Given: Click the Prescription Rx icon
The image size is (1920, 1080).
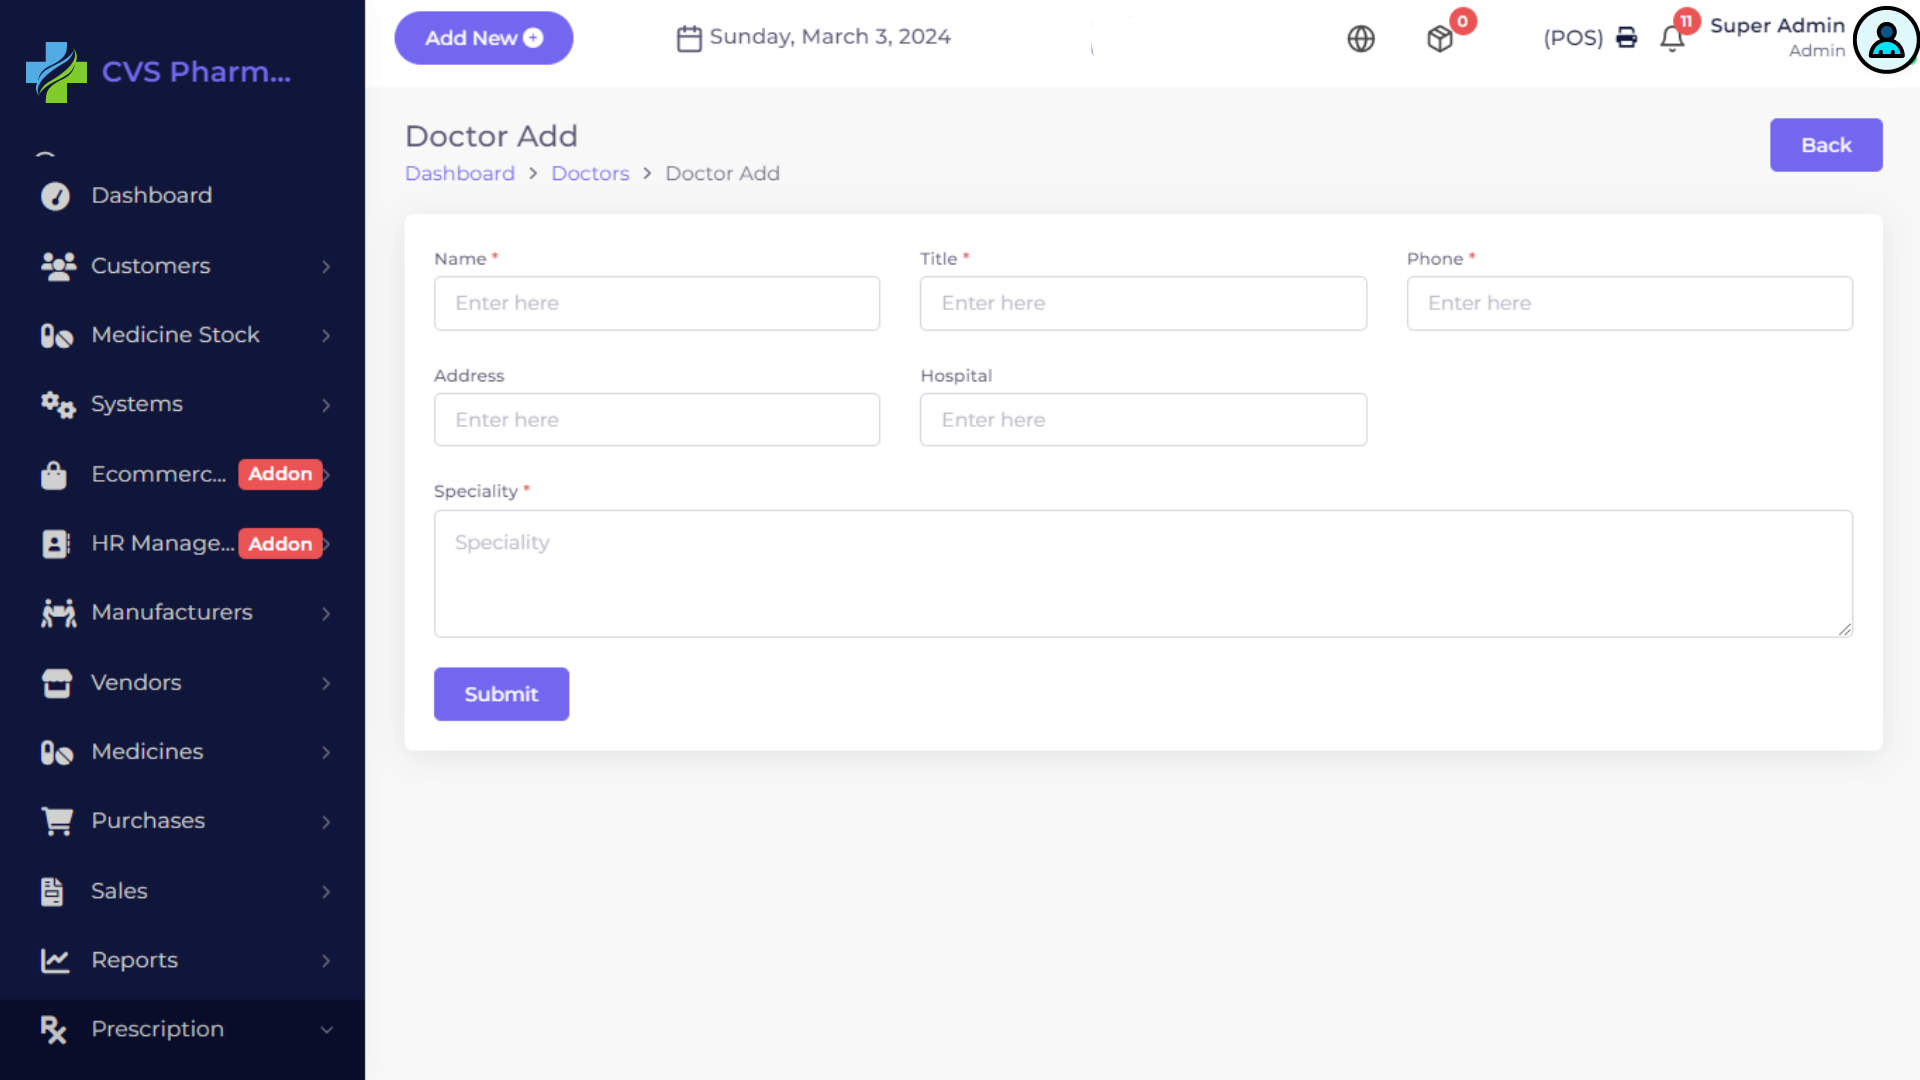Looking at the screenshot, I should click(x=54, y=1029).
